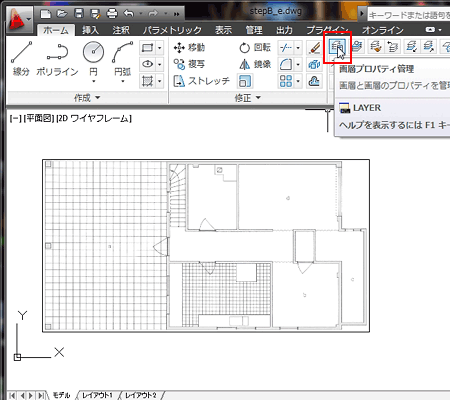Click the Layer Isolate icon
This screenshot has height=400, width=450.
coord(411,47)
